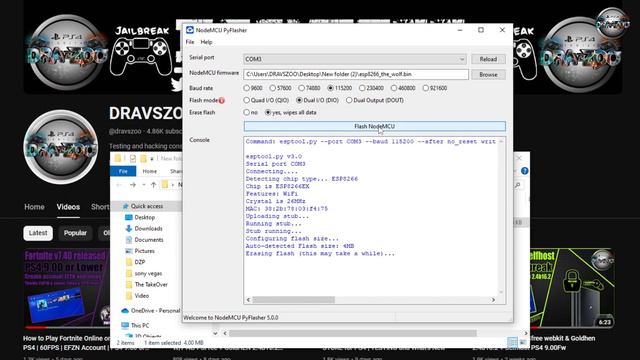Click the Reload serial ports button

(488, 59)
